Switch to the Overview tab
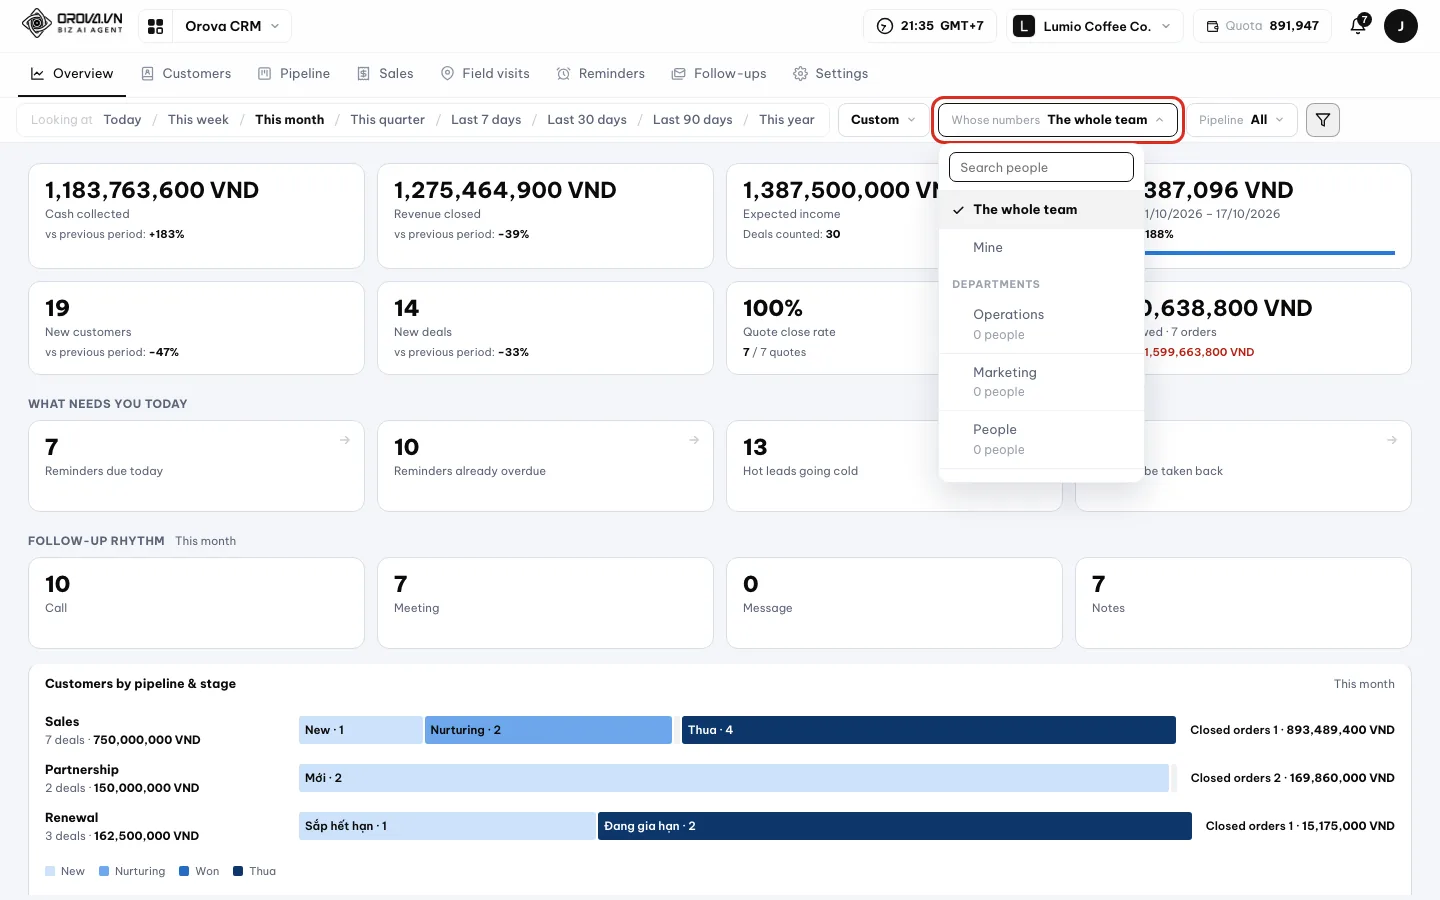The width and height of the screenshot is (1440, 900). click(72, 74)
